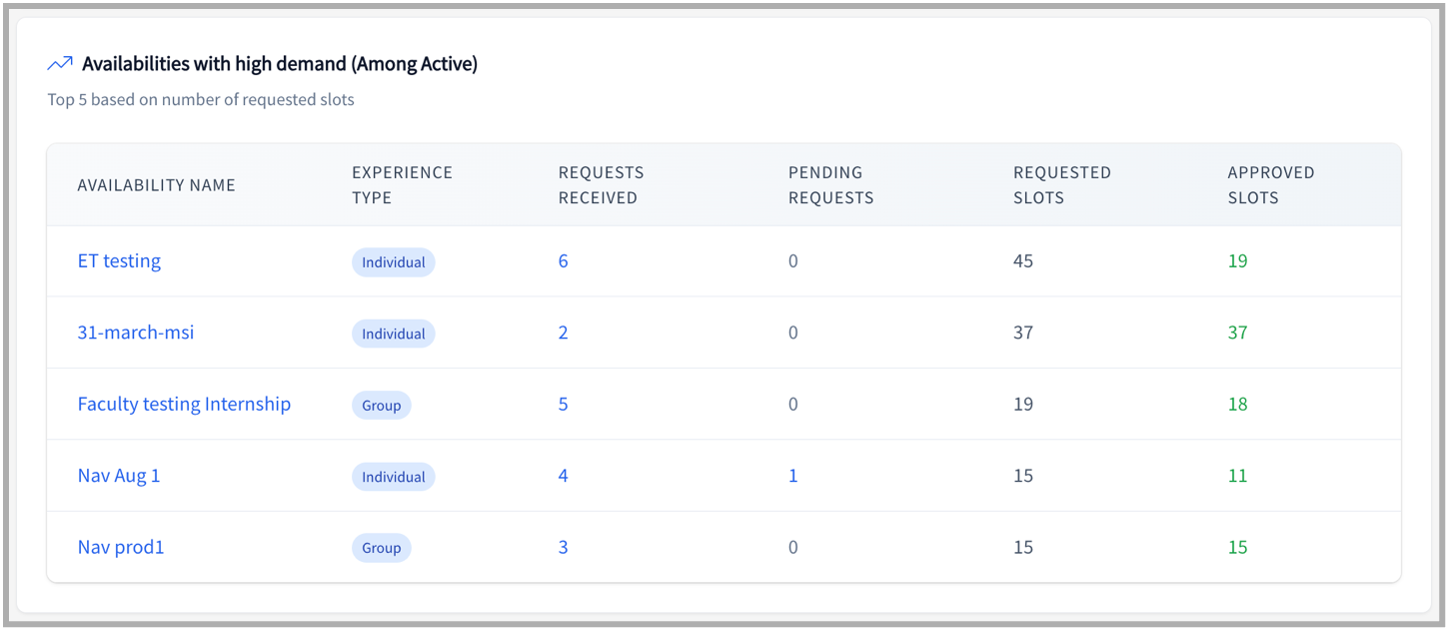Select the Nav Aug 1 availability
Screen dimensions: 1451x632
(x=119, y=476)
